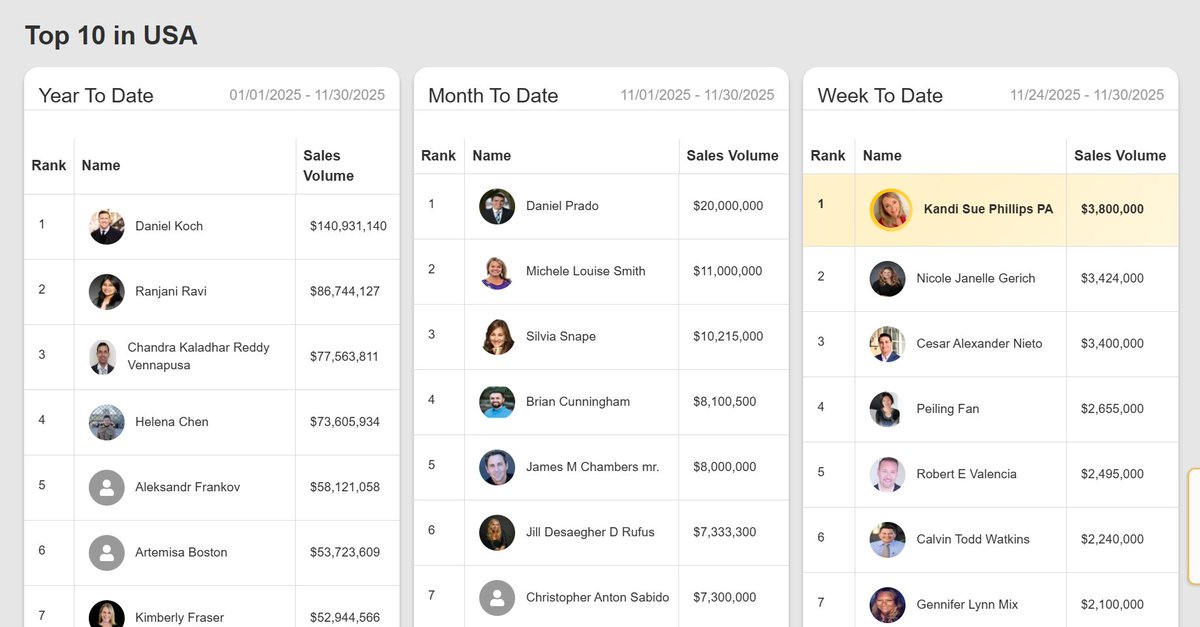Click the name Daniel Koch
The width and height of the screenshot is (1200, 627).
pyautogui.click(x=169, y=226)
